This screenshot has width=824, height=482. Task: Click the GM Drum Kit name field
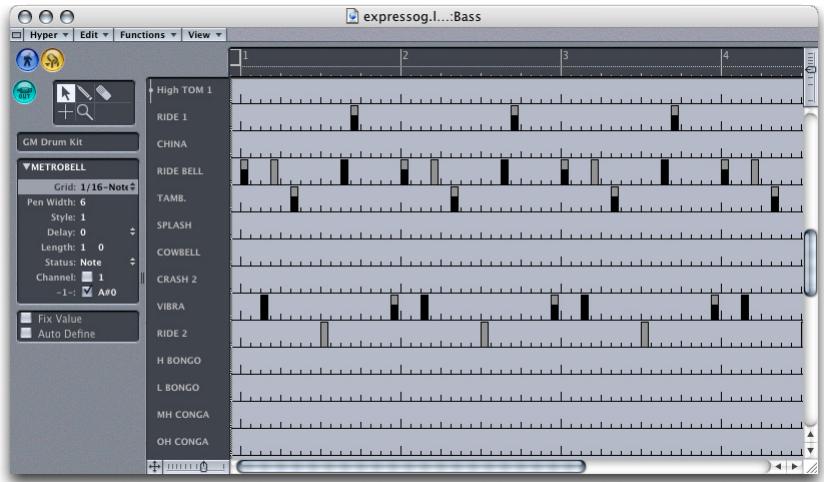coord(78,142)
